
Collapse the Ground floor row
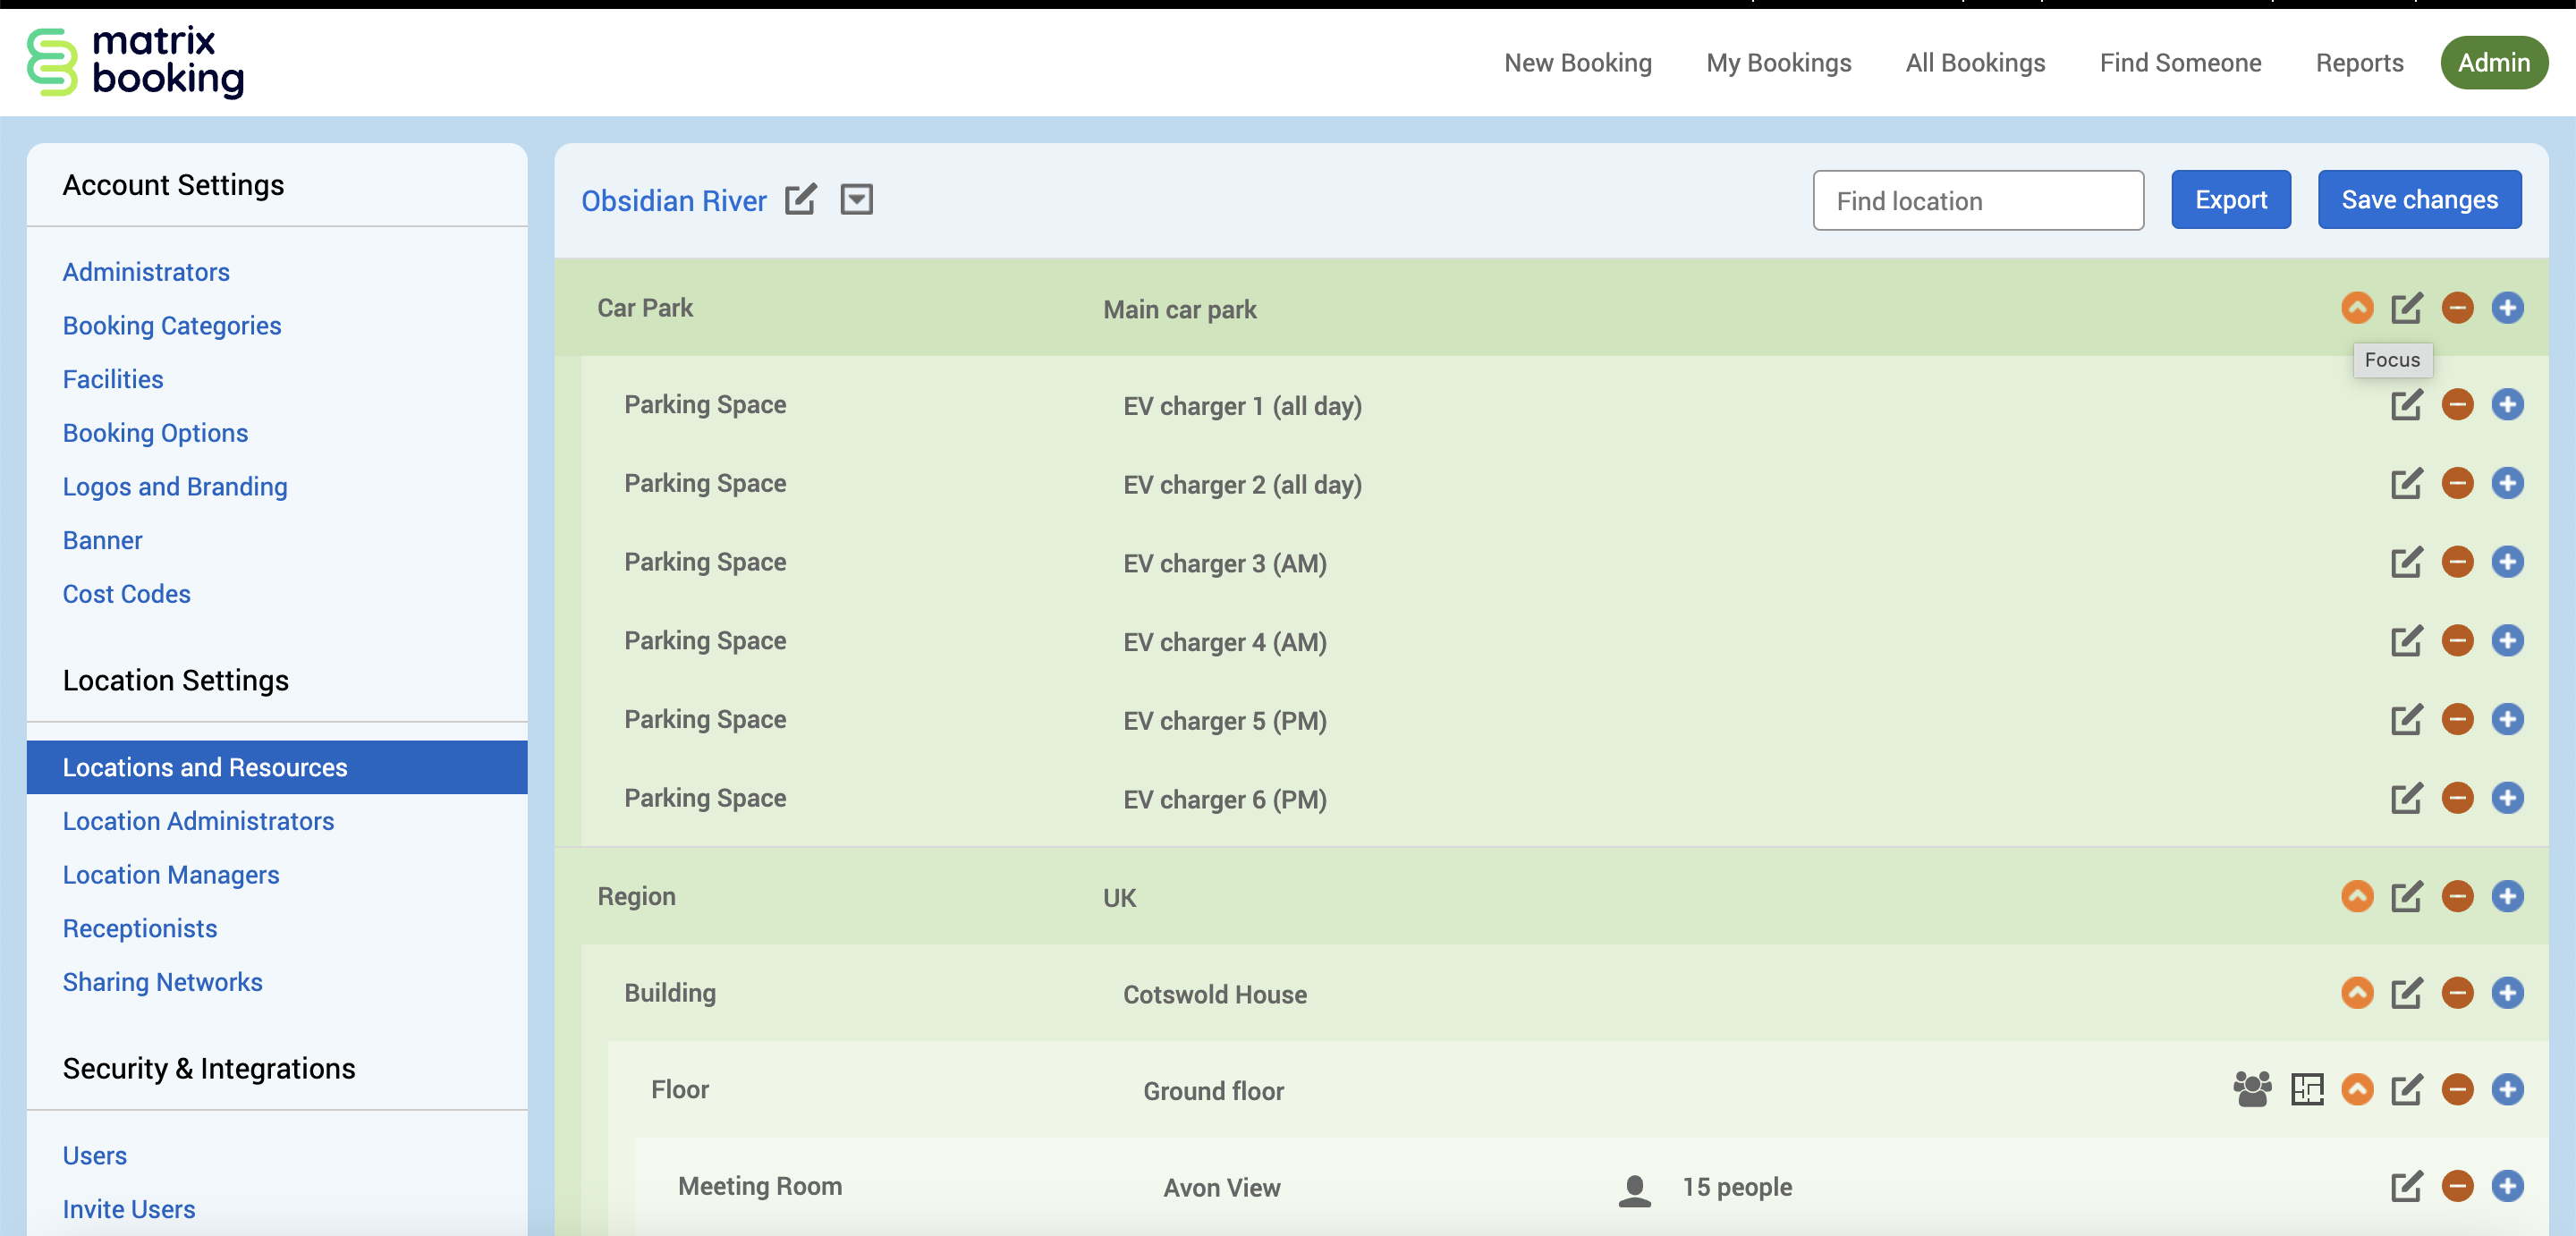[2356, 1089]
